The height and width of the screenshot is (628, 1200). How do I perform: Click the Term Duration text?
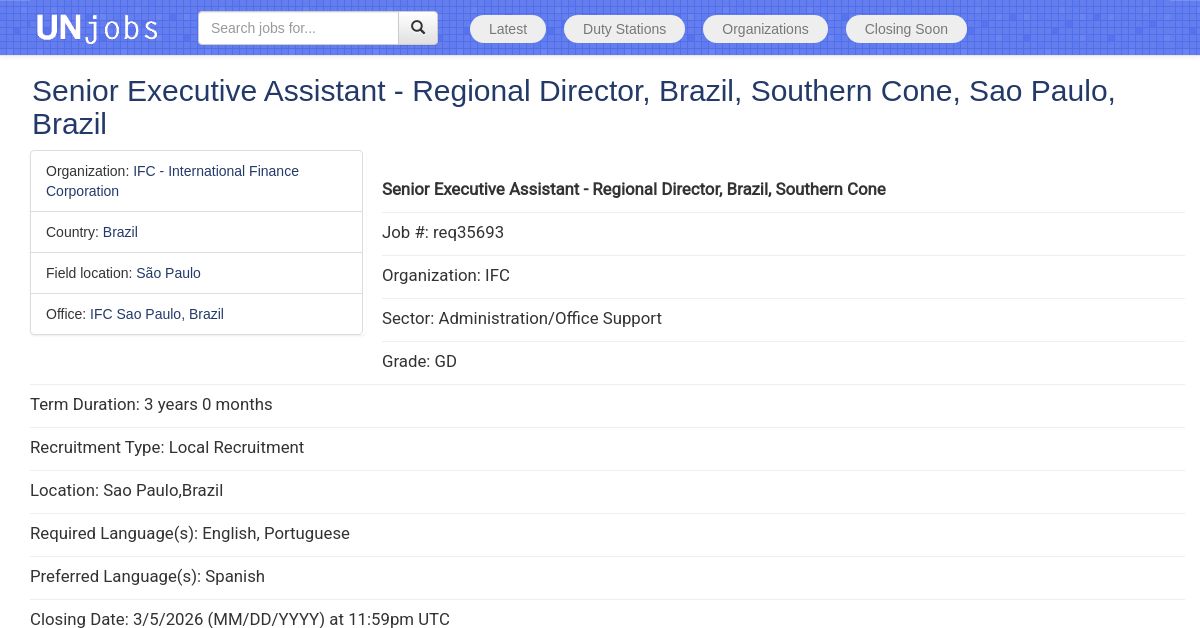(151, 404)
